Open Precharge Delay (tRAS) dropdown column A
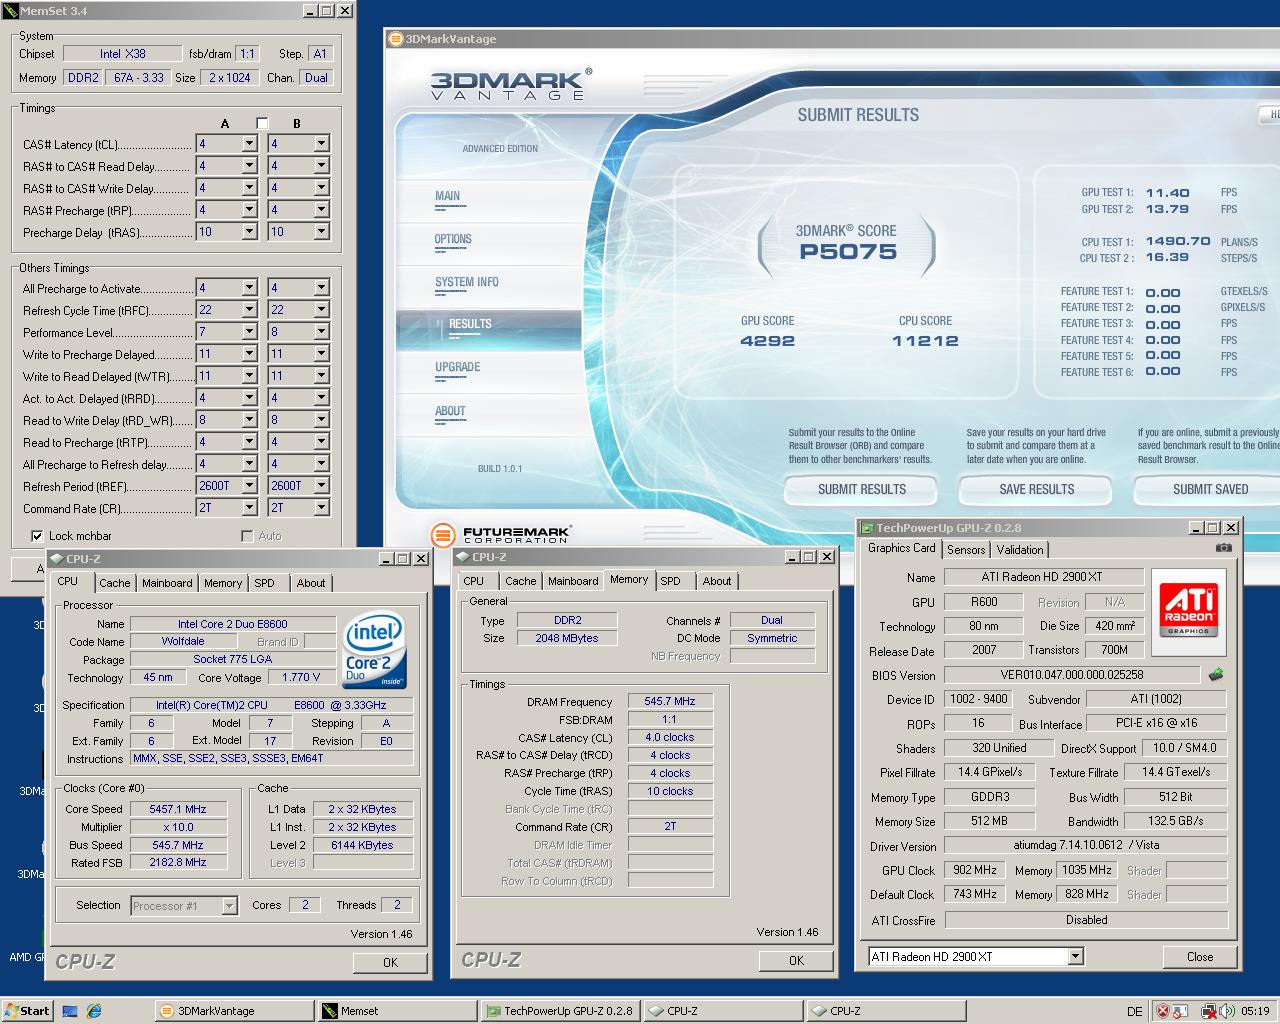The height and width of the screenshot is (1024, 1280). 250,232
